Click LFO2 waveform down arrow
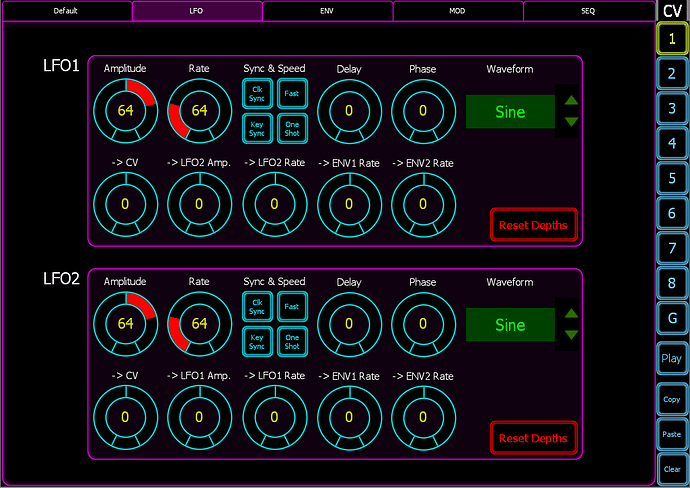 coord(571,334)
